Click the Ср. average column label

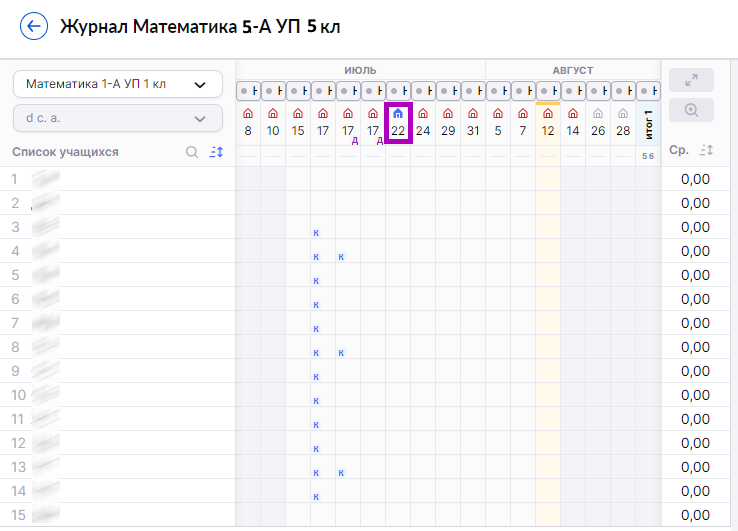point(679,150)
